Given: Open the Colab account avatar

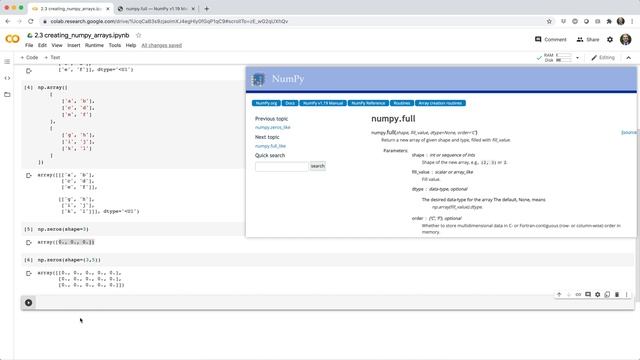Looking at the screenshot, I should click(625, 40).
